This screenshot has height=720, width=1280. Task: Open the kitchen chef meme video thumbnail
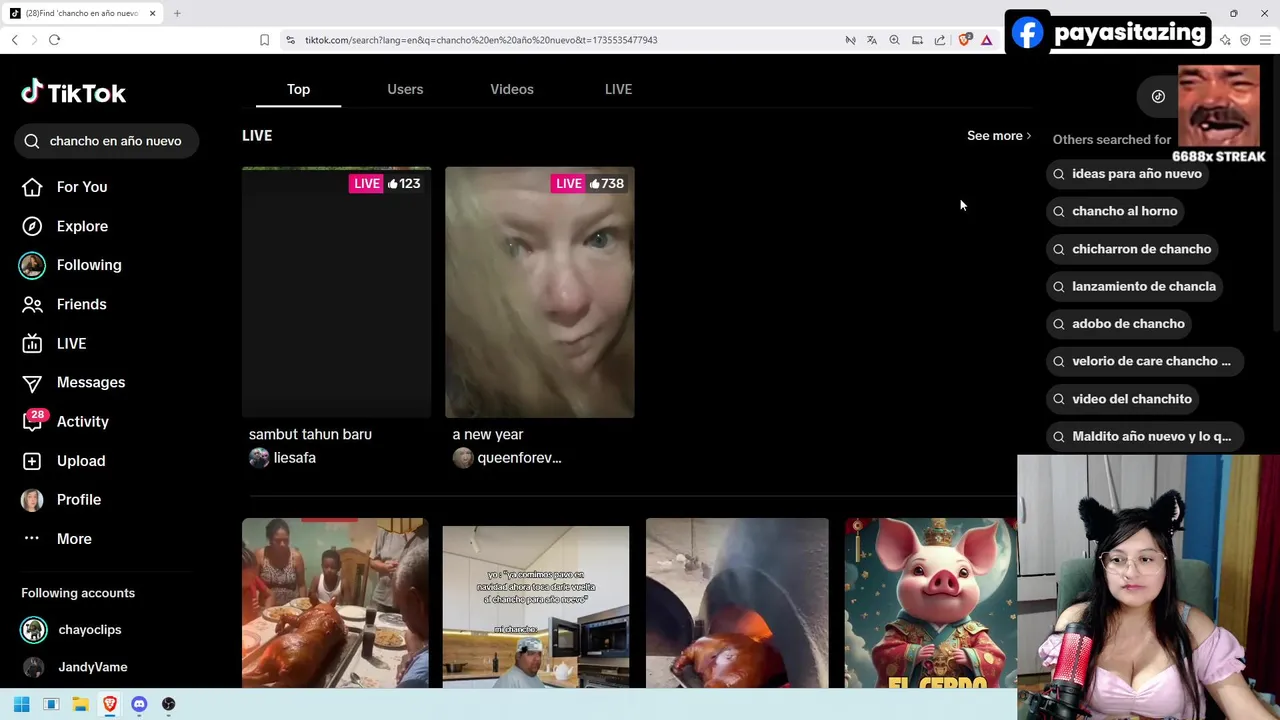pyautogui.click(x=536, y=606)
